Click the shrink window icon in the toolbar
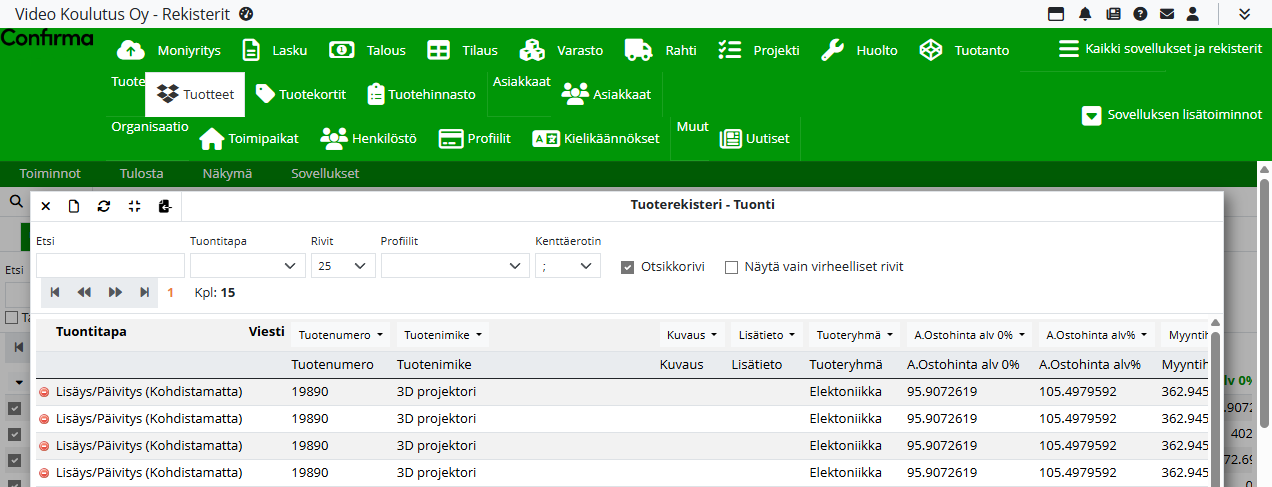Image resolution: width=1272 pixels, height=487 pixels. pos(134,206)
